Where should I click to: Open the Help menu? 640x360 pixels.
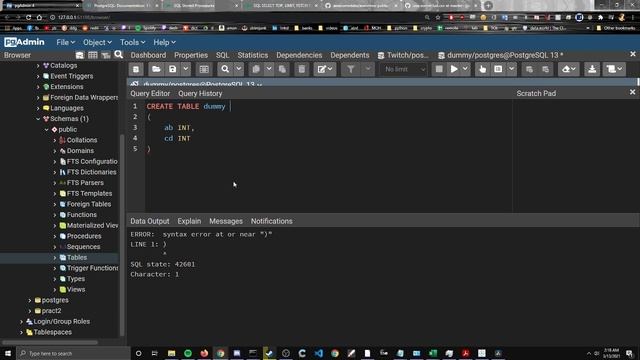tap(164, 42)
